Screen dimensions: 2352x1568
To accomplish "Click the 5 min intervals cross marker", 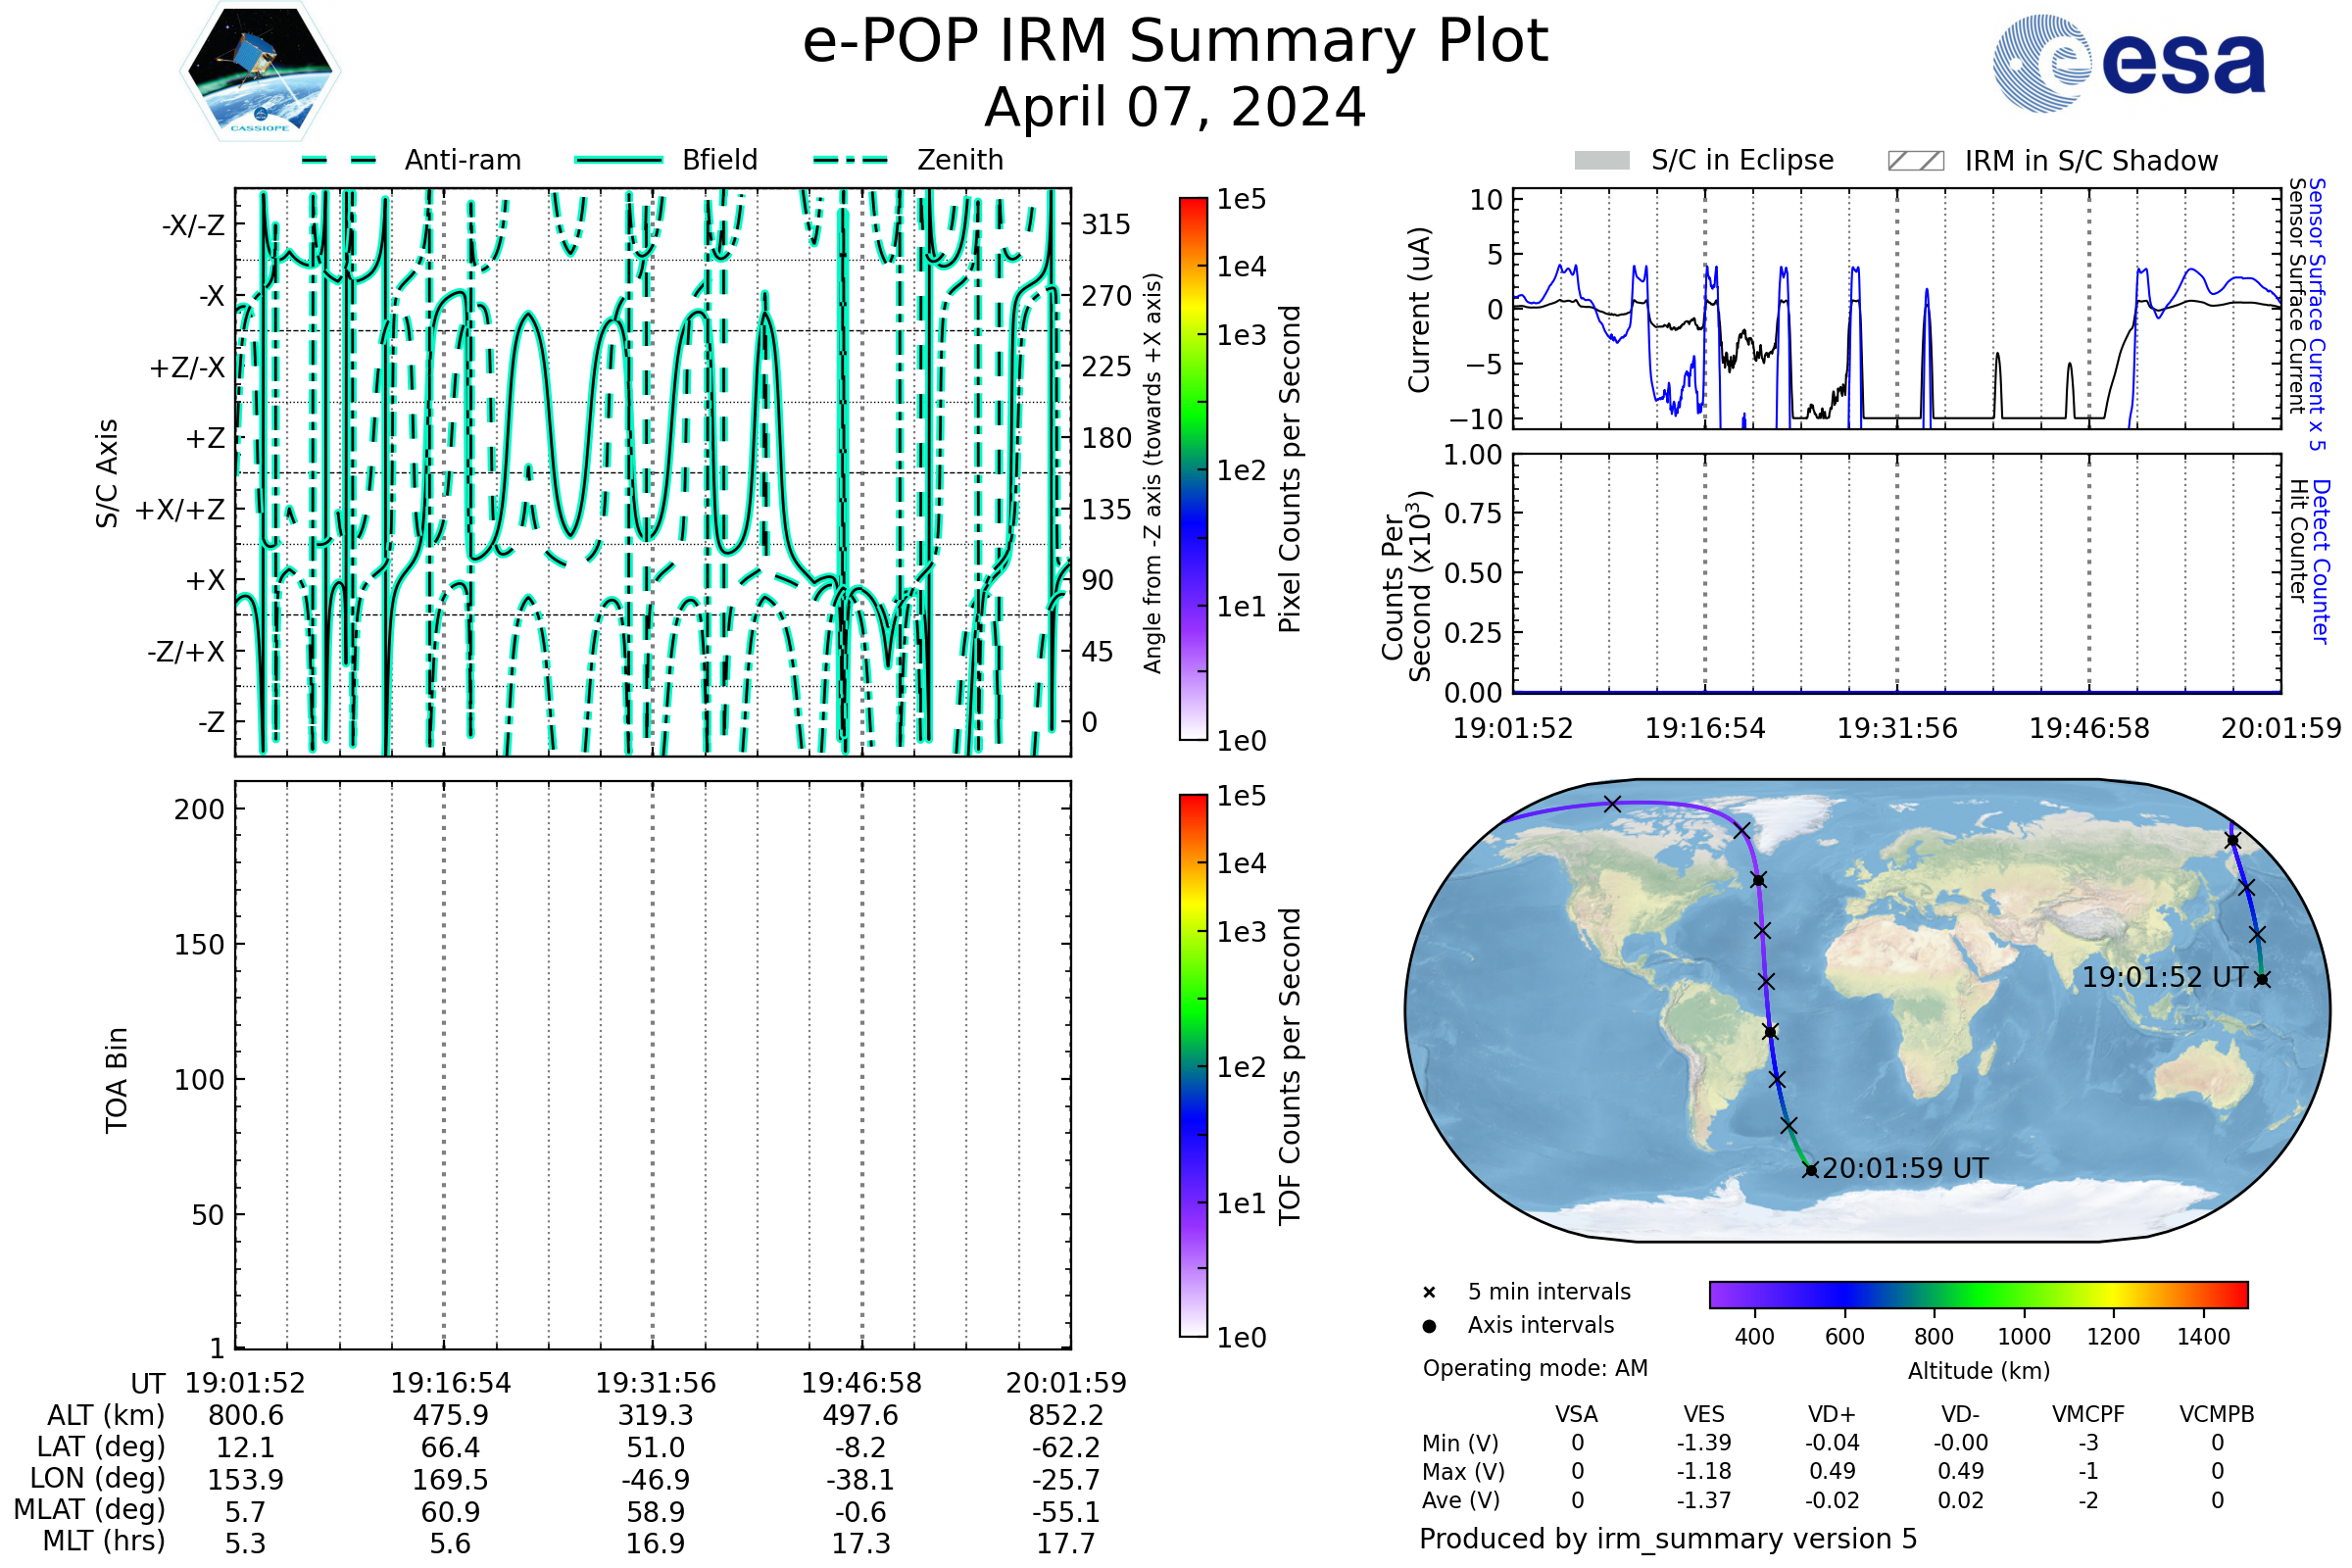I will tap(1429, 1293).
